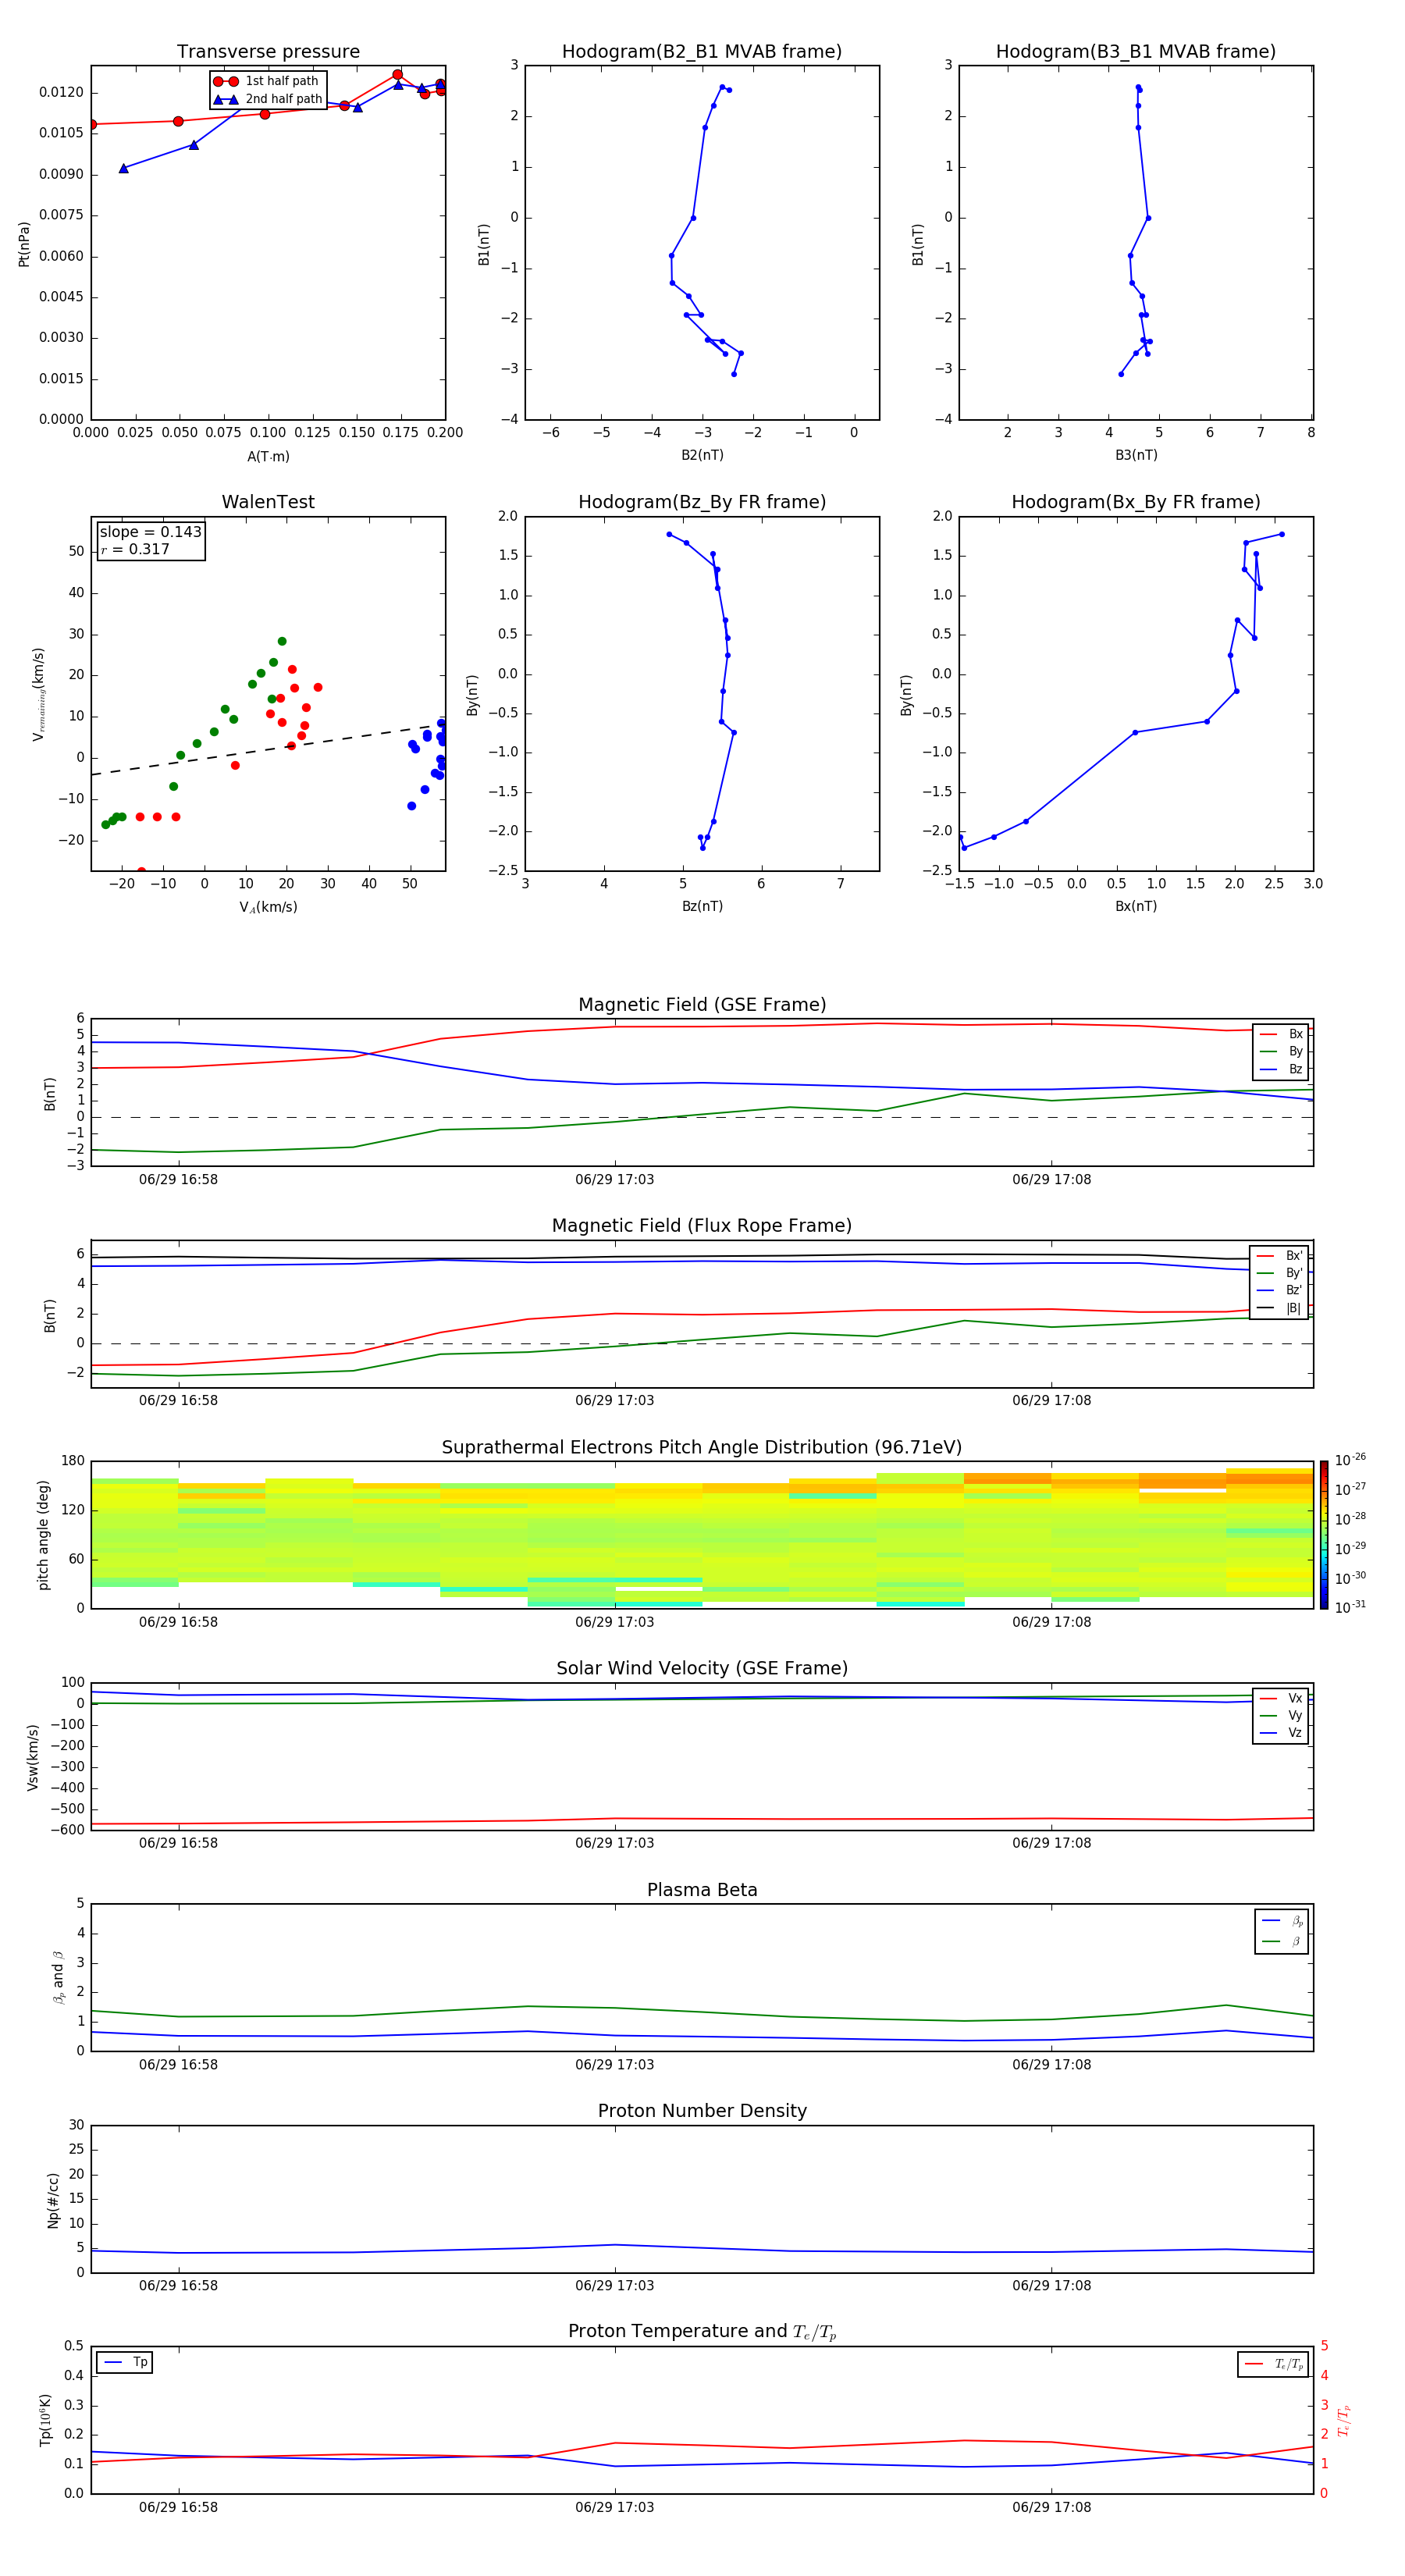Screen dimensions: 1405x2576
Task: Click 'Vz' in the solar wind legend
Action: pyautogui.click(x=1282, y=1733)
